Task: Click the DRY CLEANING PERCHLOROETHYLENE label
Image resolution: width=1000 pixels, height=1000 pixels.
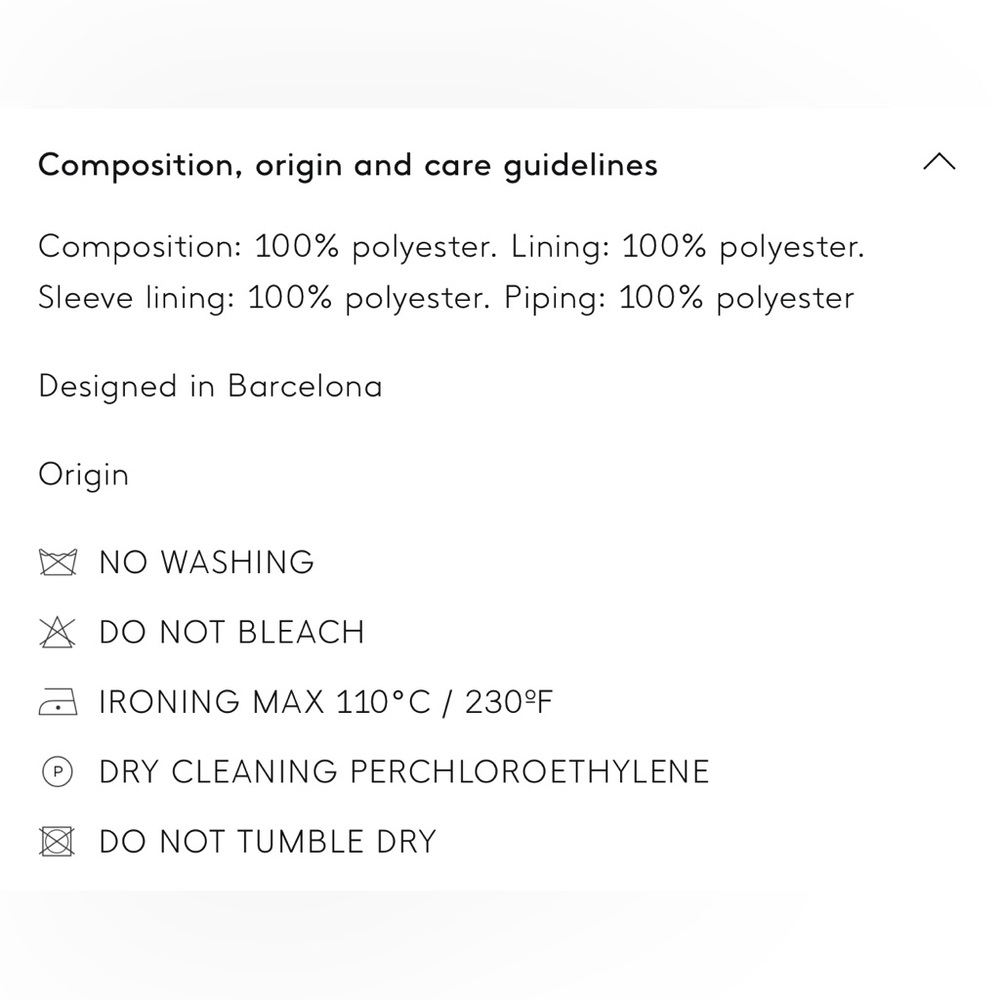Action: click(404, 772)
